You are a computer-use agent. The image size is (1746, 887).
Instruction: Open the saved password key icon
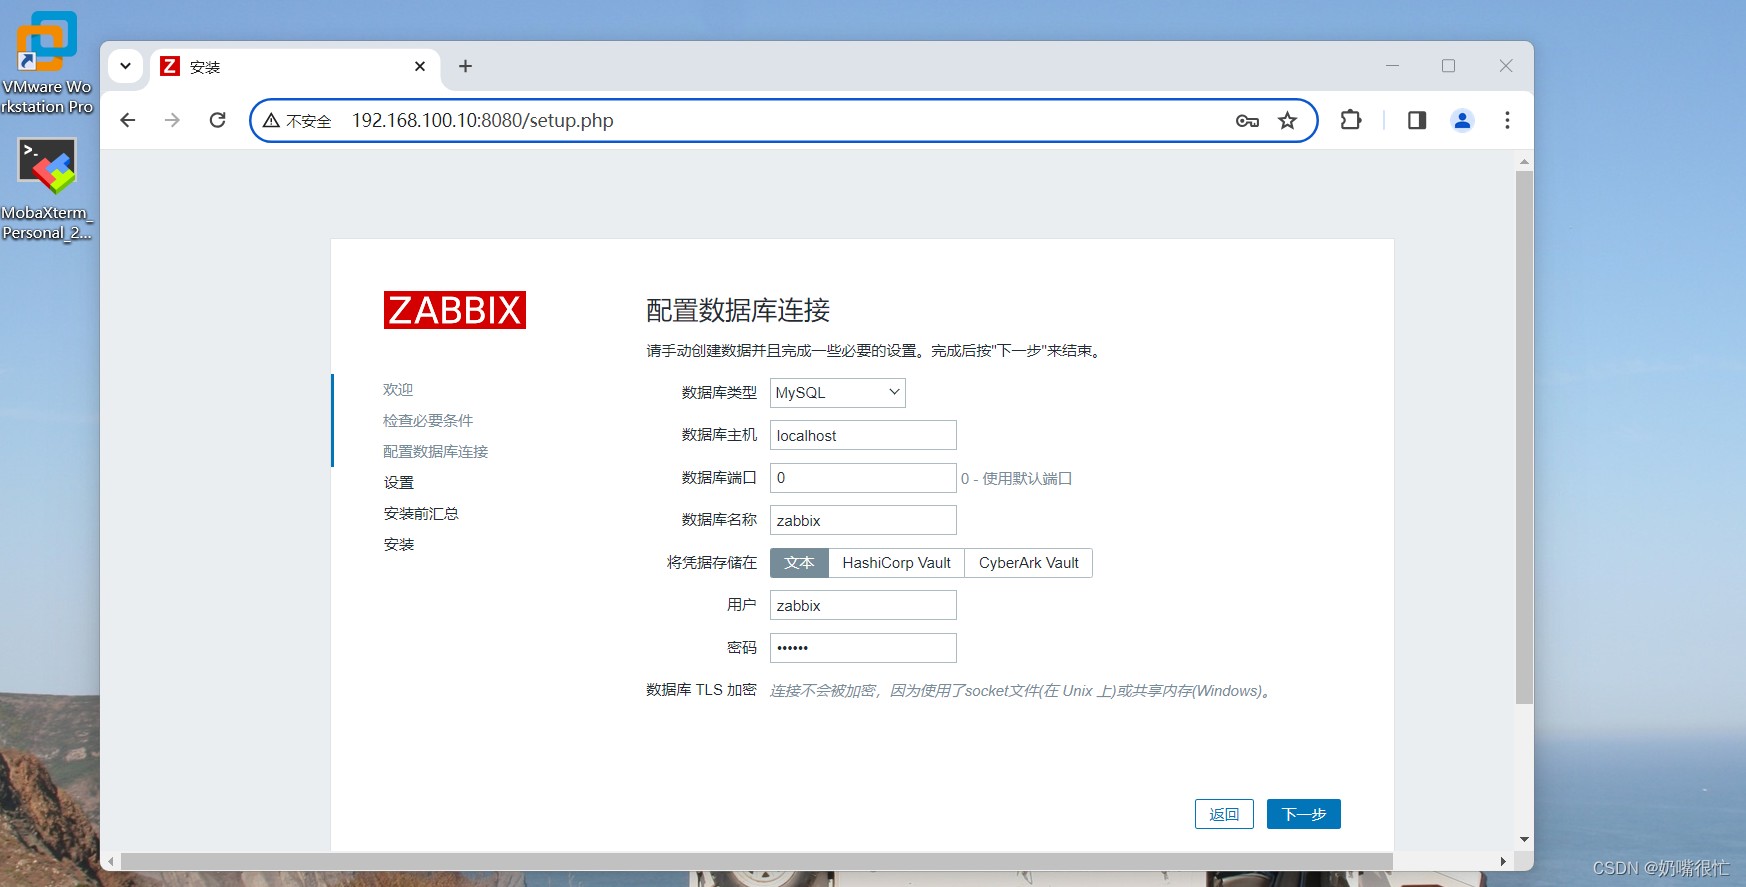(1247, 121)
